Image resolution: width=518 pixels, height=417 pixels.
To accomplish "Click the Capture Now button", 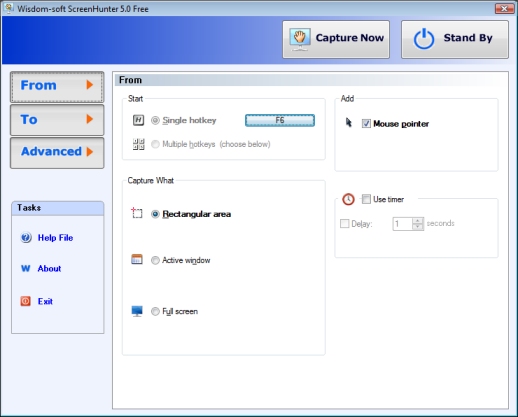I will pyautogui.click(x=336, y=39).
